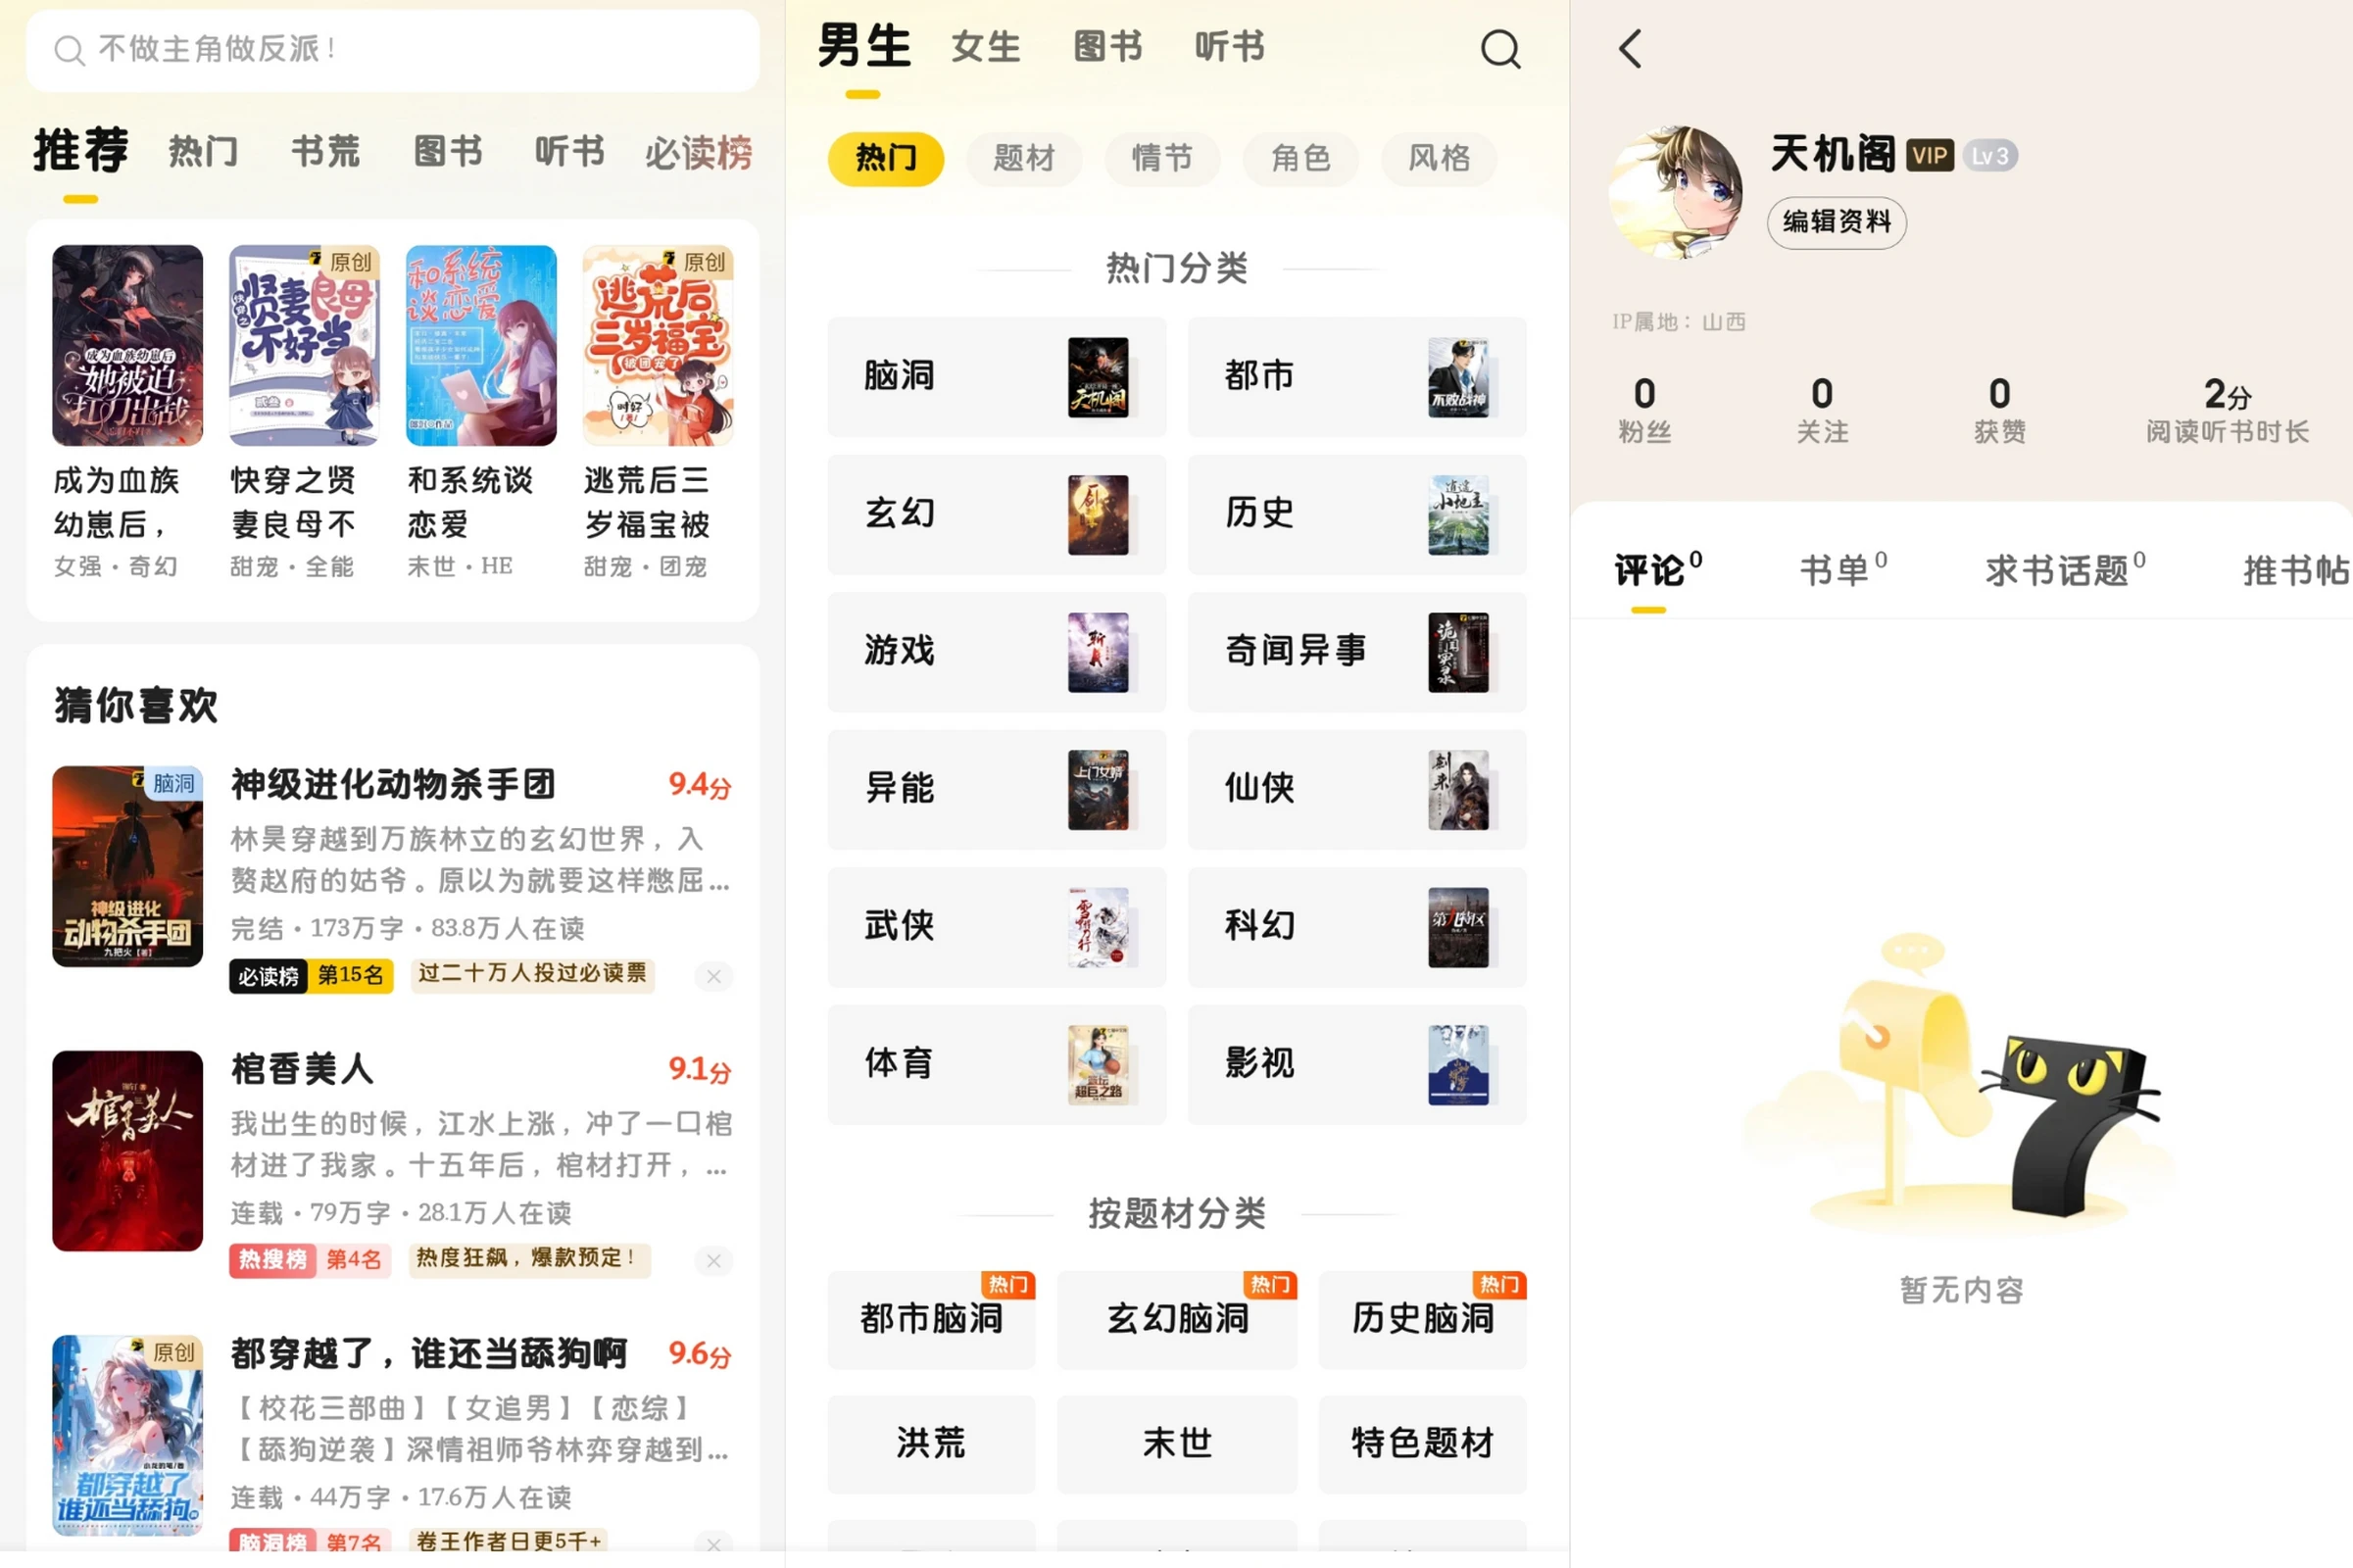Tap the 编辑资料 button
This screenshot has width=2353, height=1568.
pos(1836,222)
